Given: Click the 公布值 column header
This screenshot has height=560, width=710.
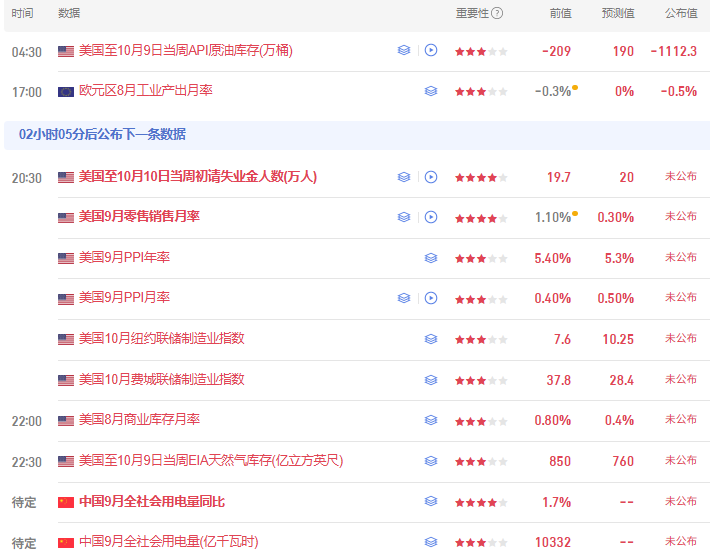Looking at the screenshot, I should point(681,14).
